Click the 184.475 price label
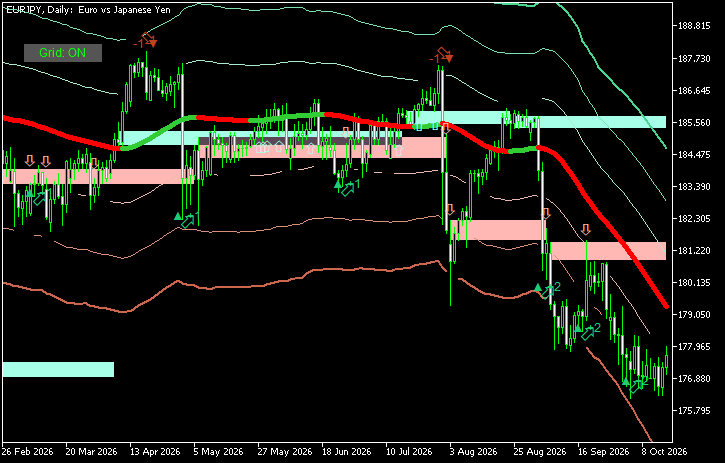The image size is (725, 463). coord(694,154)
